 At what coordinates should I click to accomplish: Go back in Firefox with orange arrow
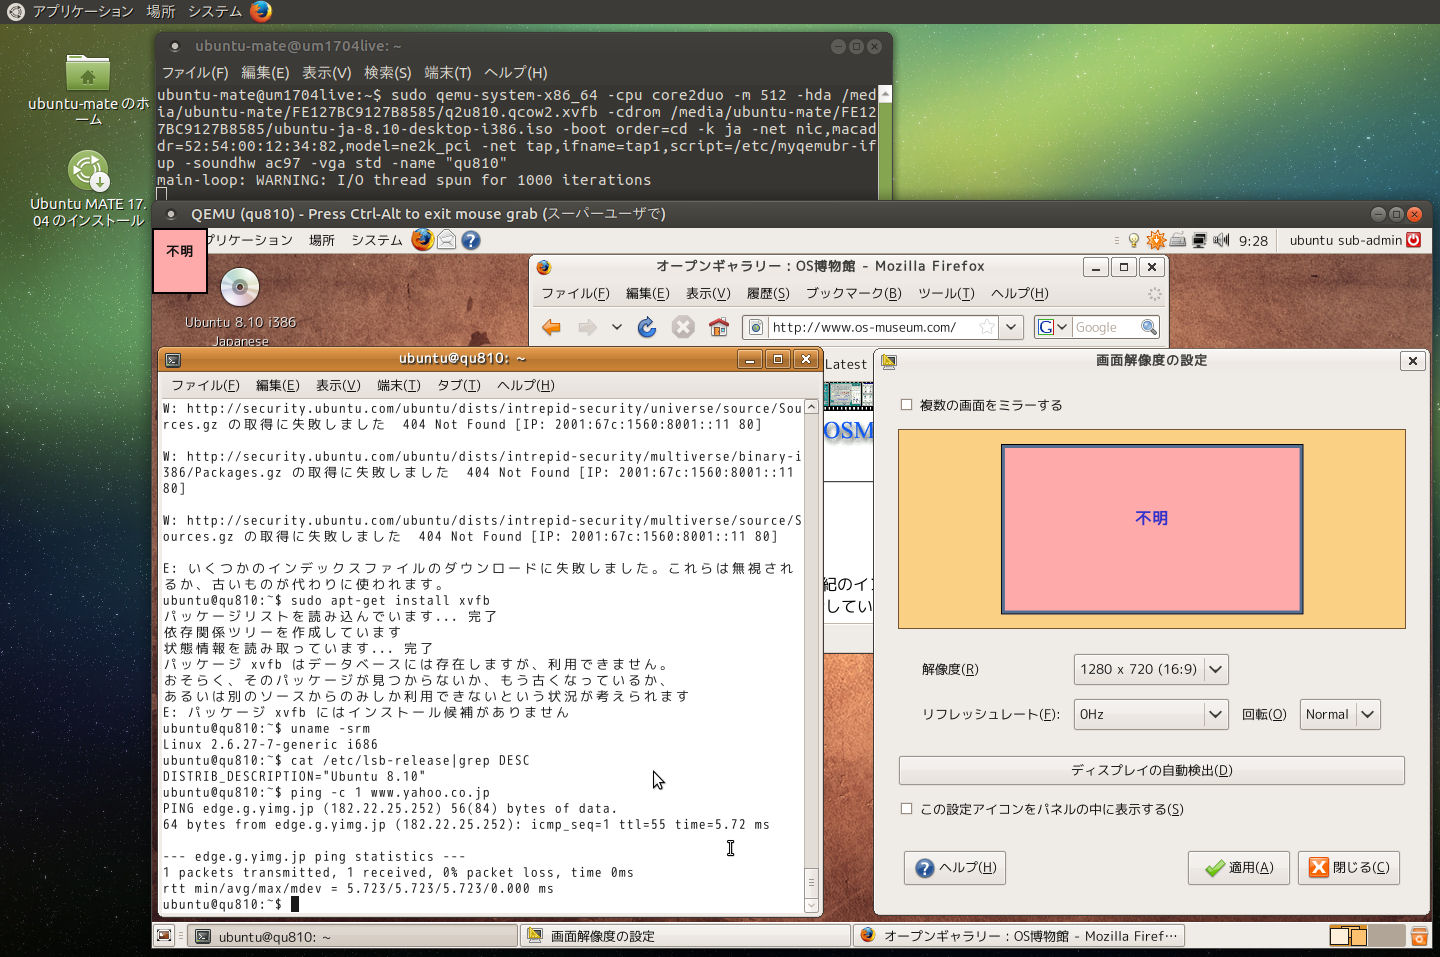(551, 327)
